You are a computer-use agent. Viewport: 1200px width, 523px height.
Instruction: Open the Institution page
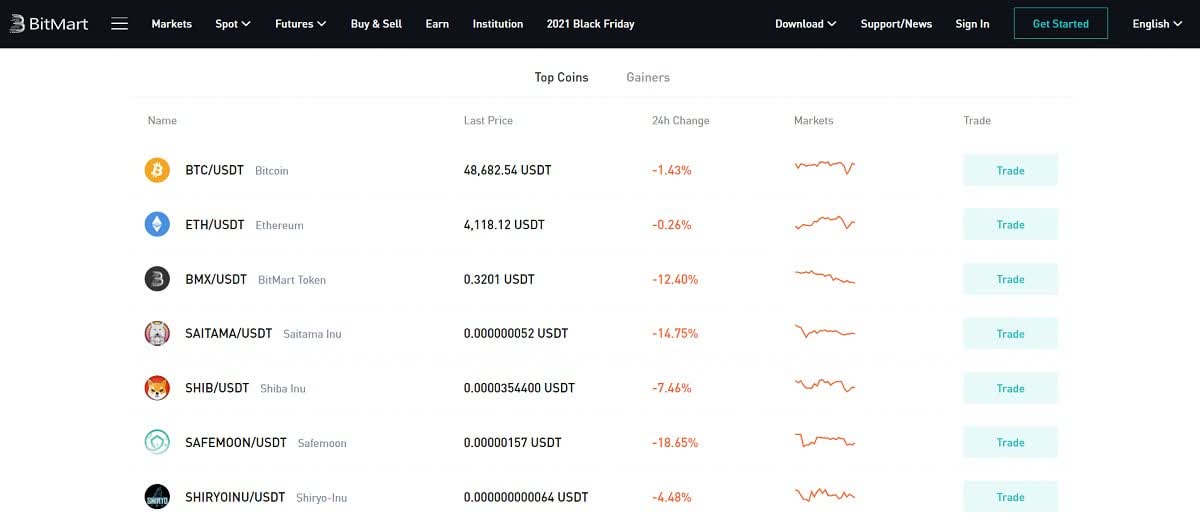pyautogui.click(x=498, y=24)
